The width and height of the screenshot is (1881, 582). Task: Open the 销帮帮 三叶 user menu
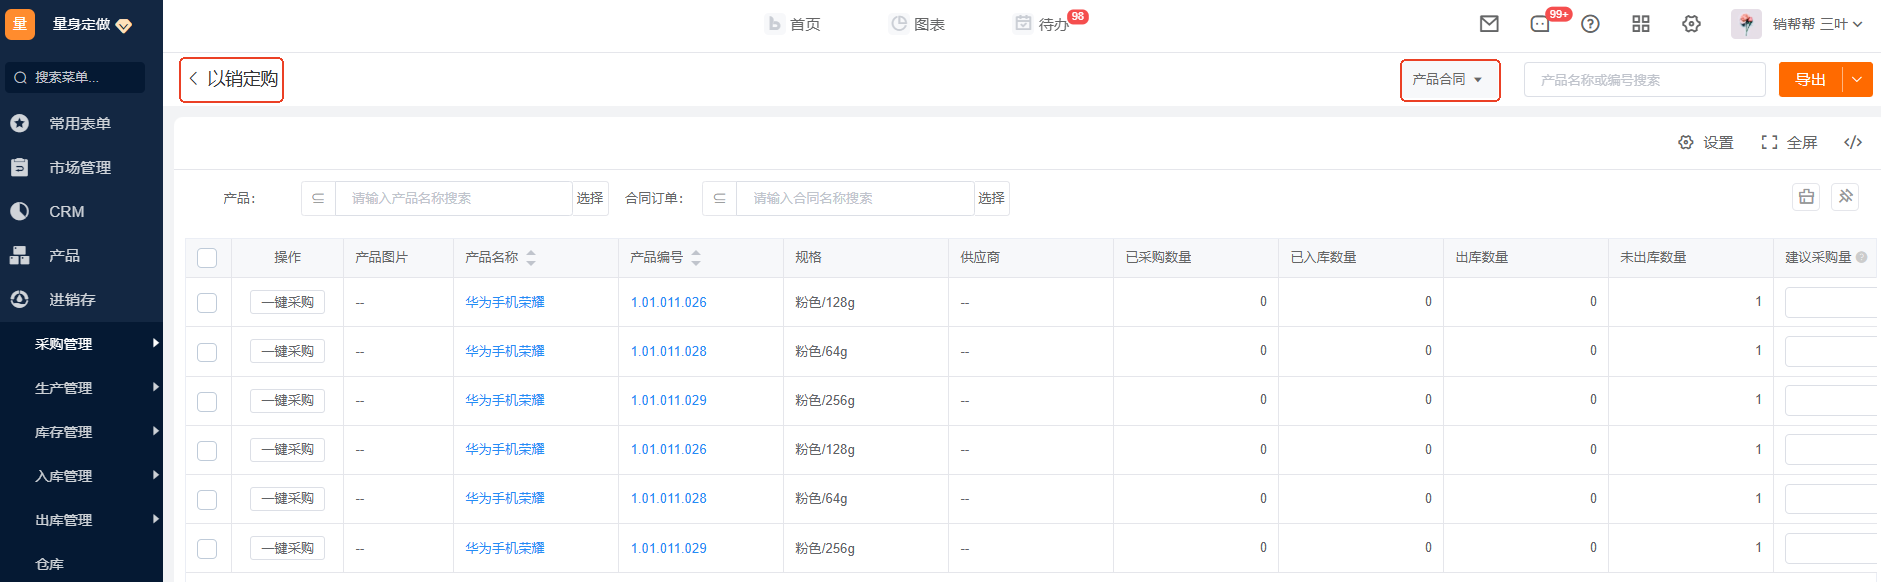[x=1817, y=24]
